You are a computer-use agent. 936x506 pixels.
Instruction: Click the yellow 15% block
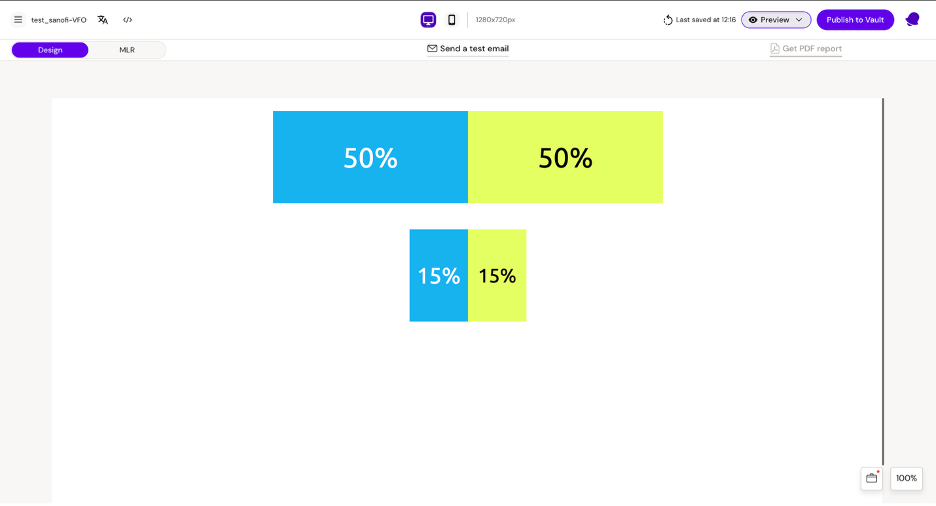(497, 275)
